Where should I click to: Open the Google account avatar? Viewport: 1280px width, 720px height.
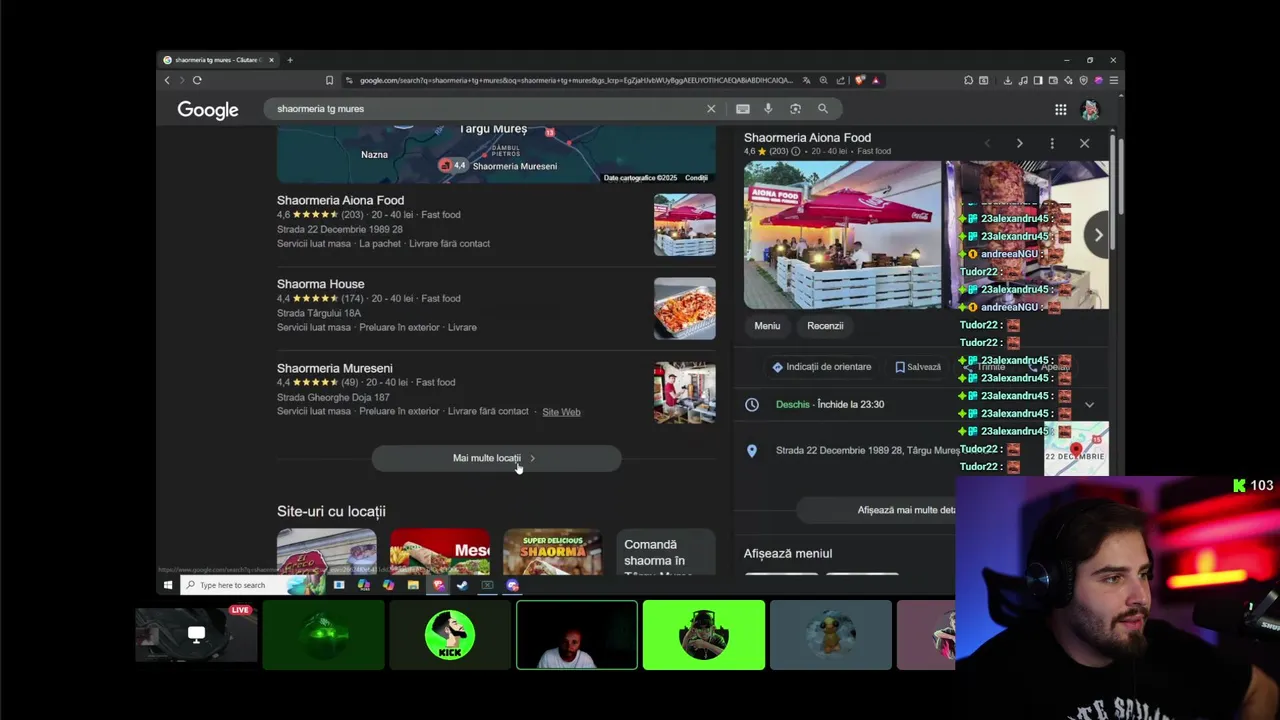(x=1090, y=109)
